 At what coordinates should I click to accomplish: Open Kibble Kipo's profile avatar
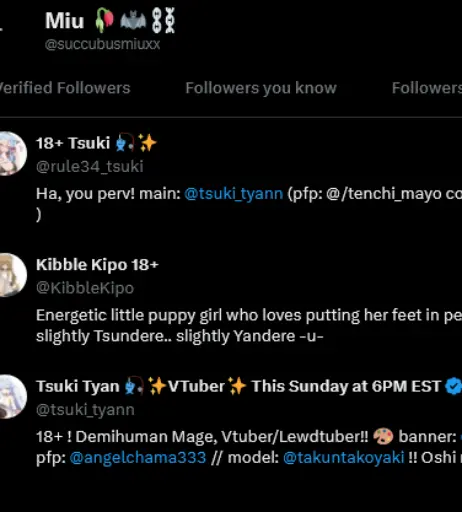coord(12,275)
